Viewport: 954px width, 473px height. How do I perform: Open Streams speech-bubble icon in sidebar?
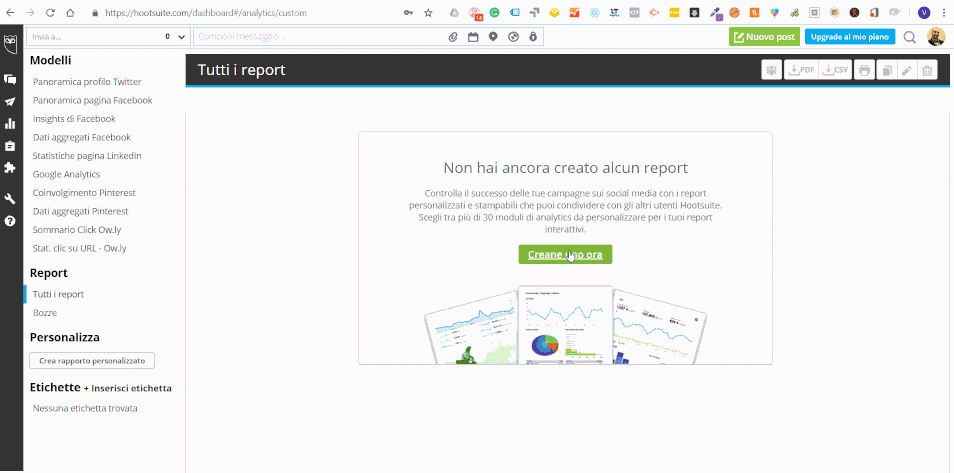point(10,79)
